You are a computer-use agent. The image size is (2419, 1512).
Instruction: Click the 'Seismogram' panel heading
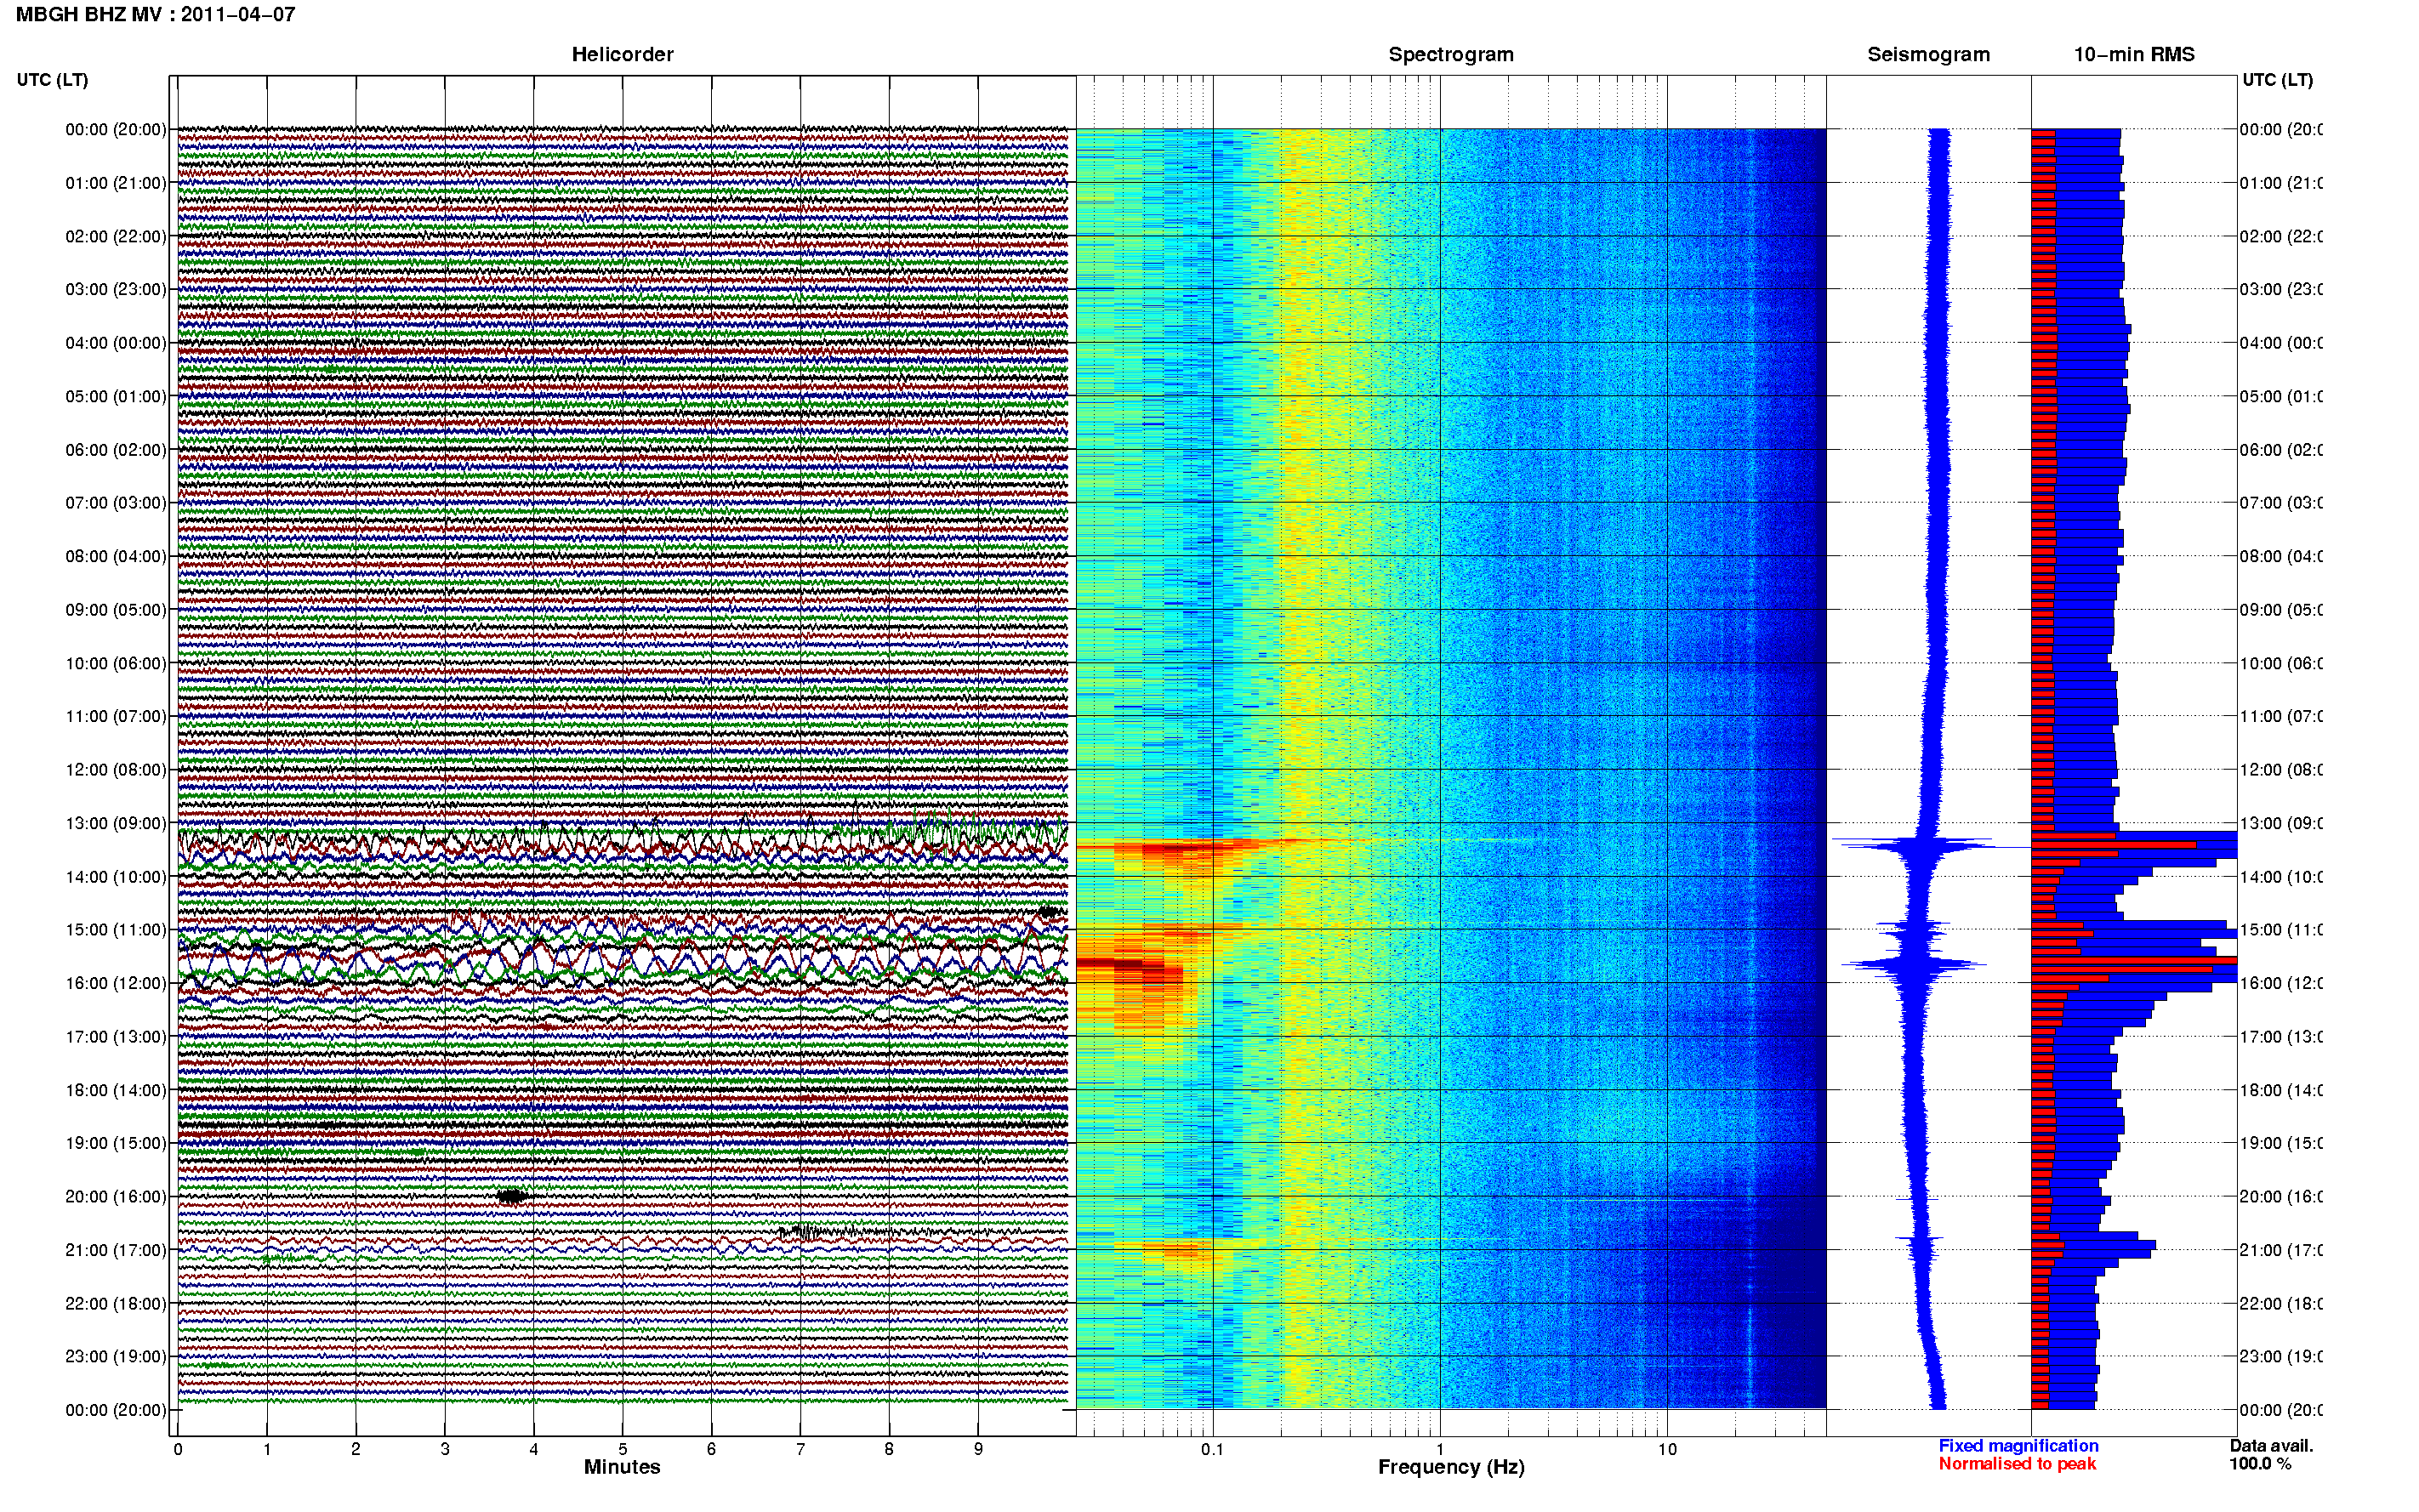(1928, 54)
